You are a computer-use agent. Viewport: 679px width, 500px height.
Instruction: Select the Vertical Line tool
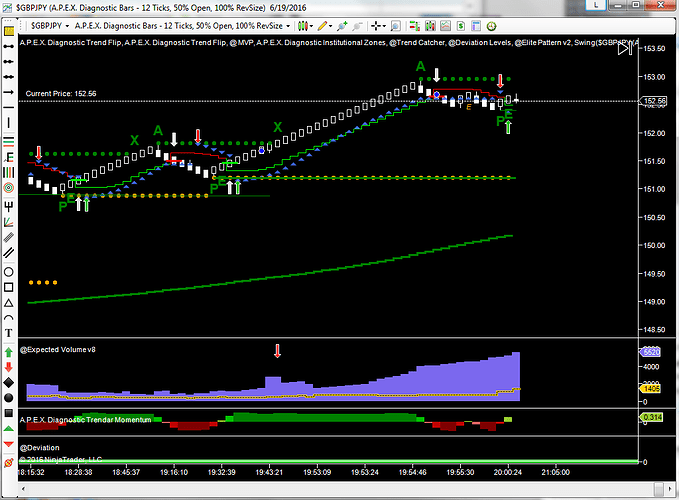(x=8, y=123)
